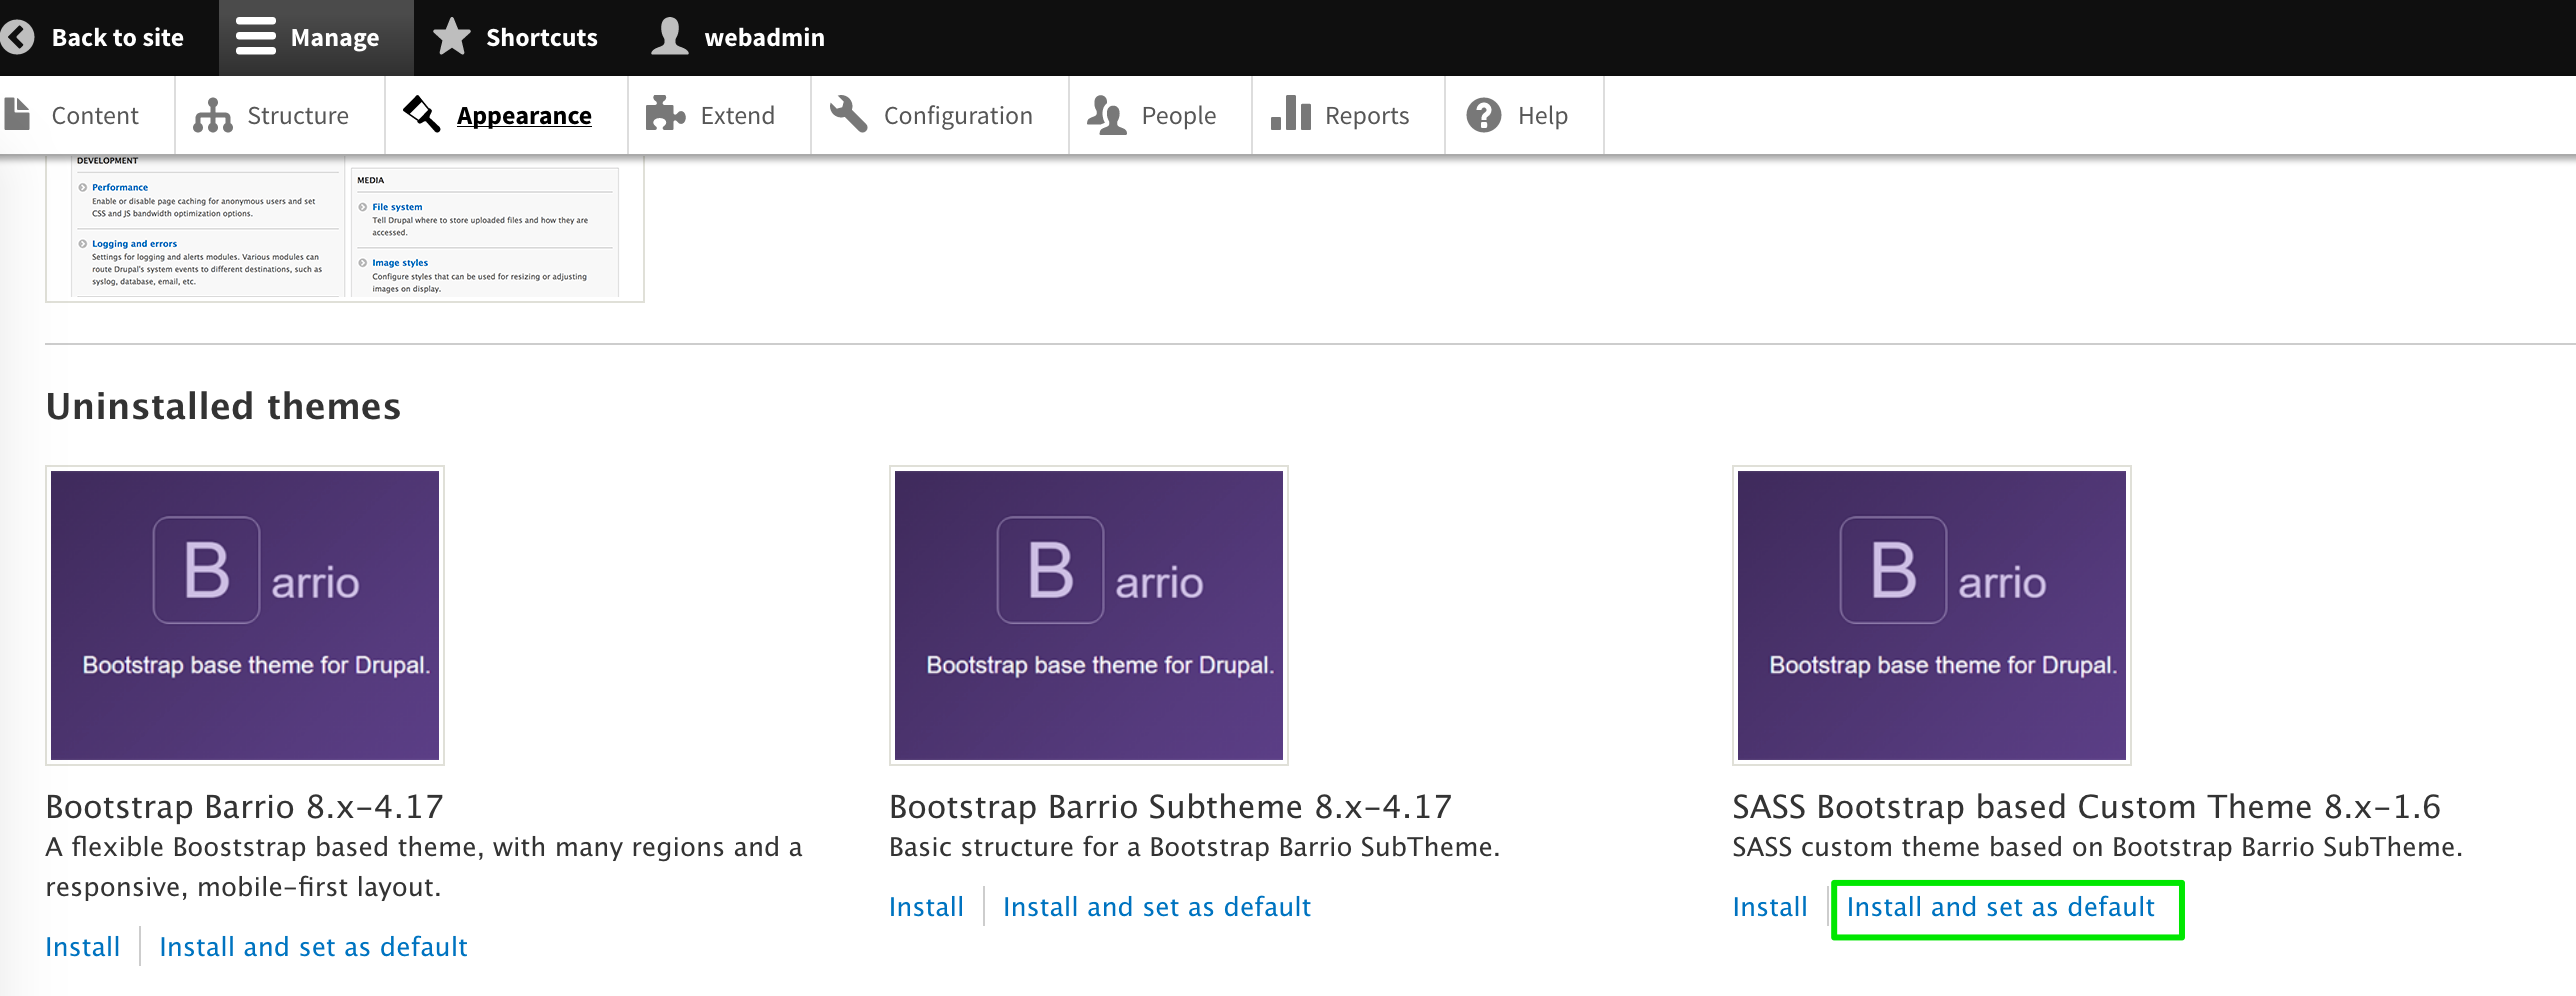Install the SASS Bootstrap Custom Theme
Image resolution: width=2576 pixels, height=996 pixels.
point(1769,907)
